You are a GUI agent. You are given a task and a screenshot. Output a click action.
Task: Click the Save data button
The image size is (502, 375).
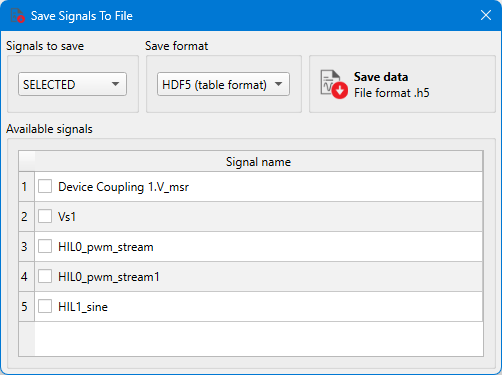tap(402, 84)
